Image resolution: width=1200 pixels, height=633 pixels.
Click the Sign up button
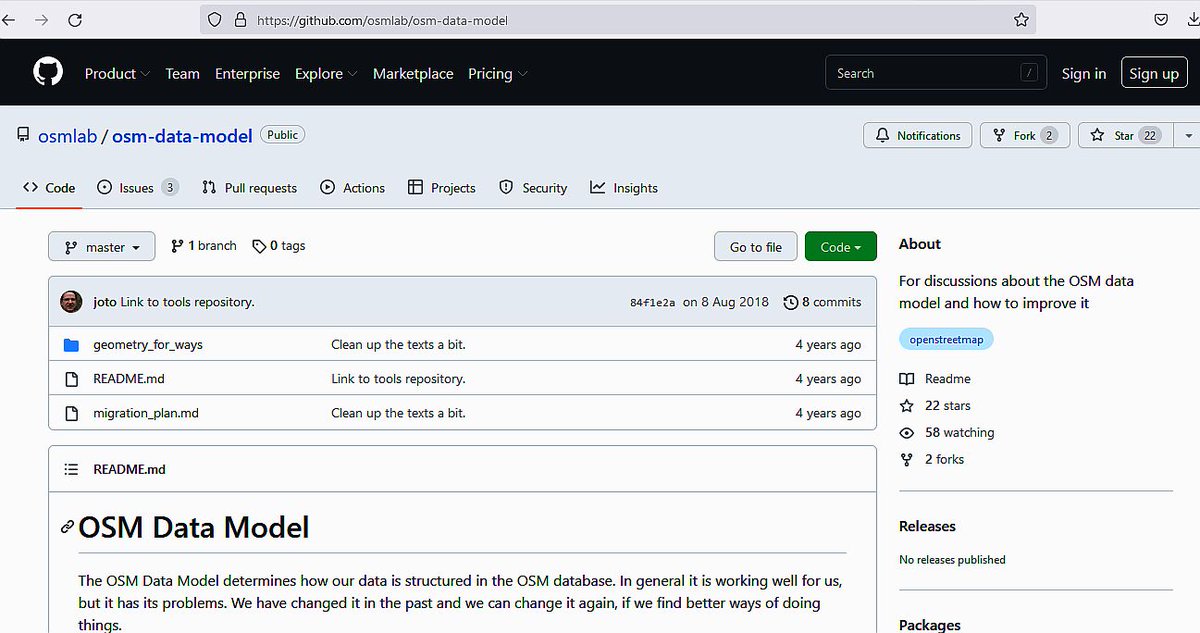[x=1154, y=73]
